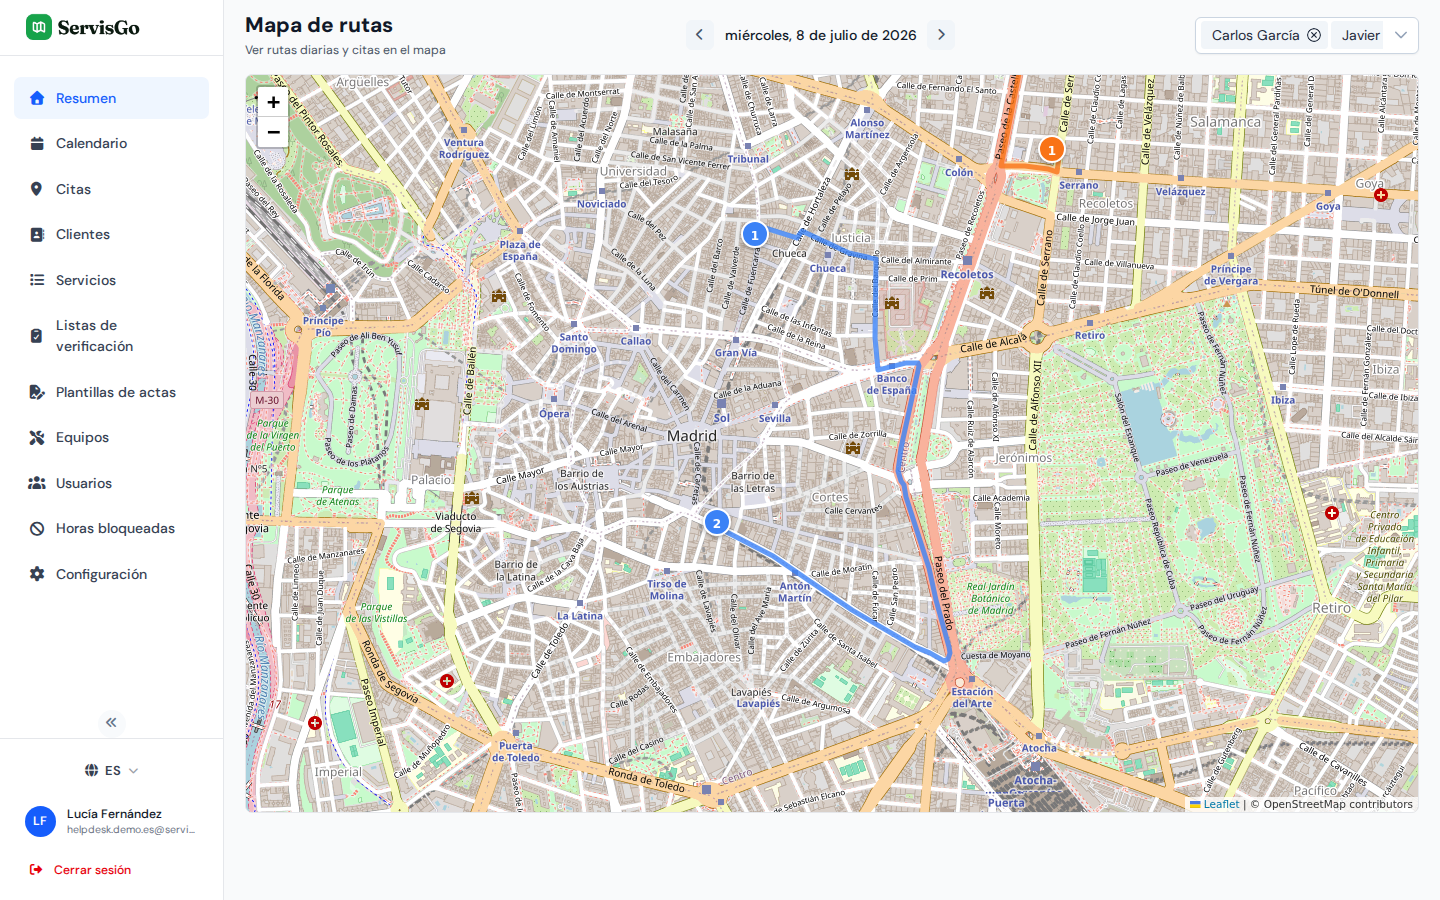The height and width of the screenshot is (900, 1440).
Task: Click the Salamanca label on the map
Action: click(x=1225, y=122)
